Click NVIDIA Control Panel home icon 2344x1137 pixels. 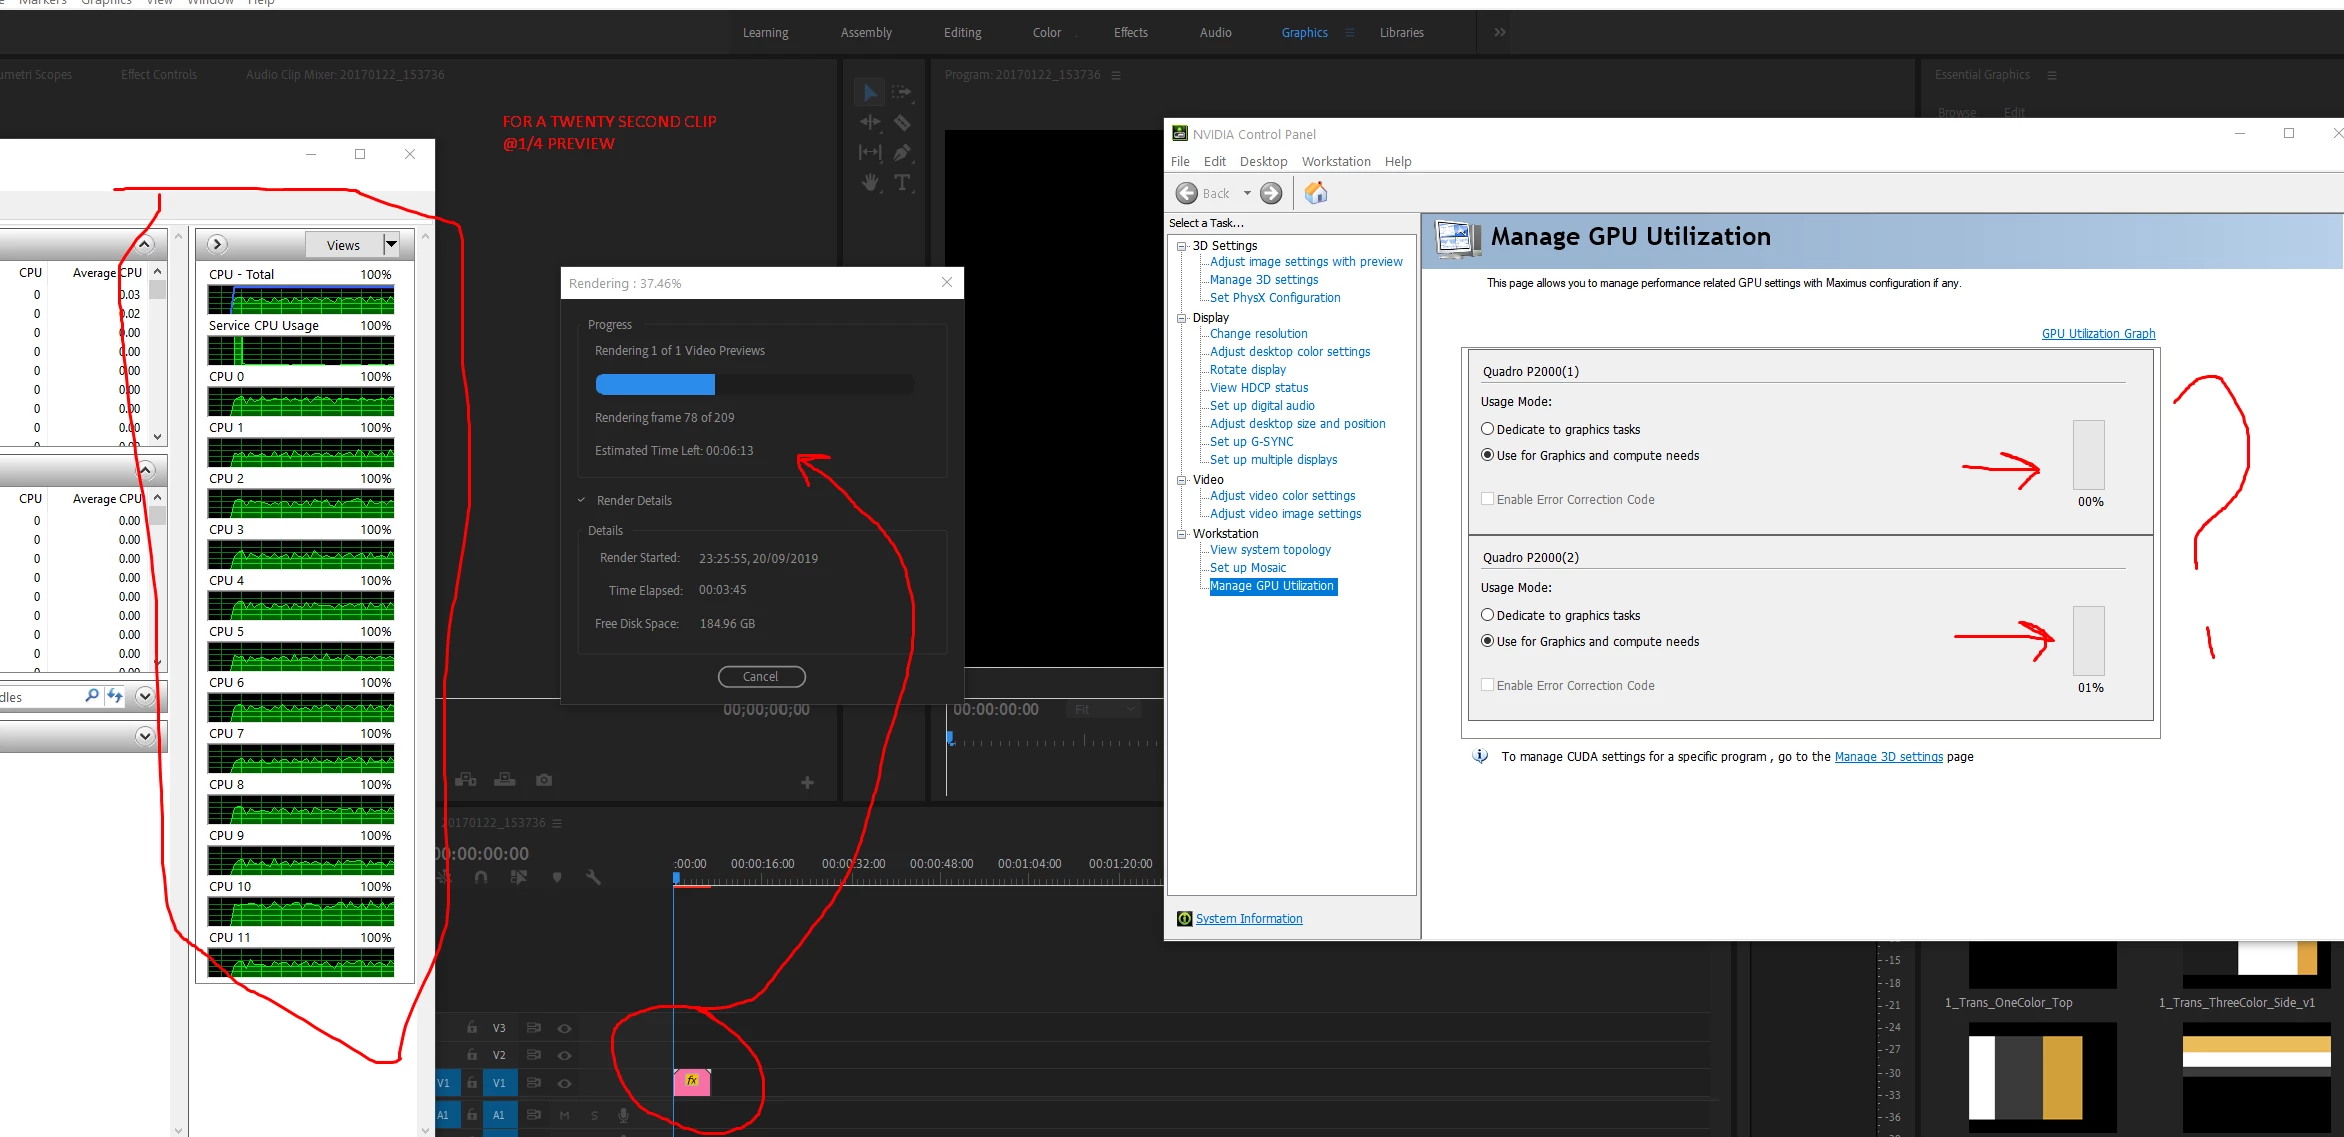(x=1316, y=193)
